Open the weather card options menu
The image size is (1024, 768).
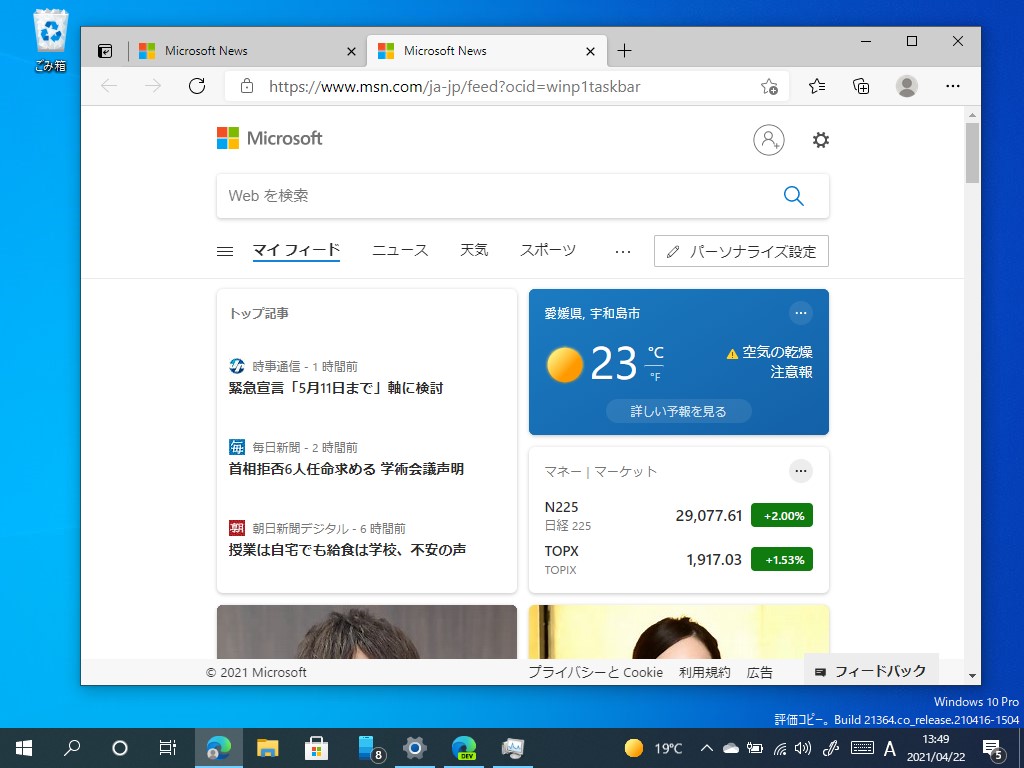[800, 313]
